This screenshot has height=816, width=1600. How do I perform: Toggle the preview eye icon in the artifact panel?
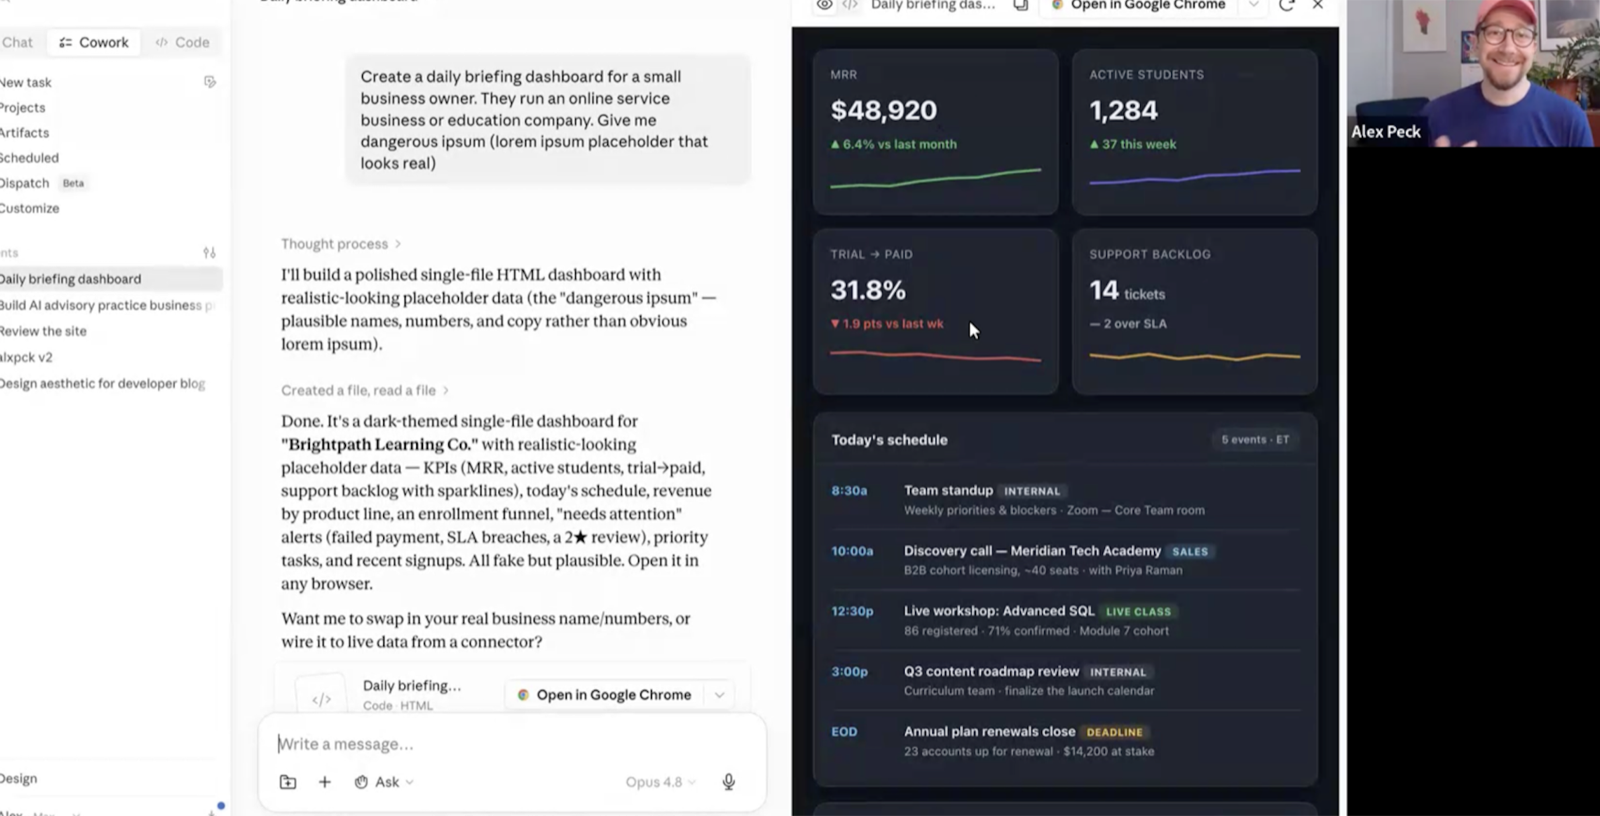coord(824,5)
